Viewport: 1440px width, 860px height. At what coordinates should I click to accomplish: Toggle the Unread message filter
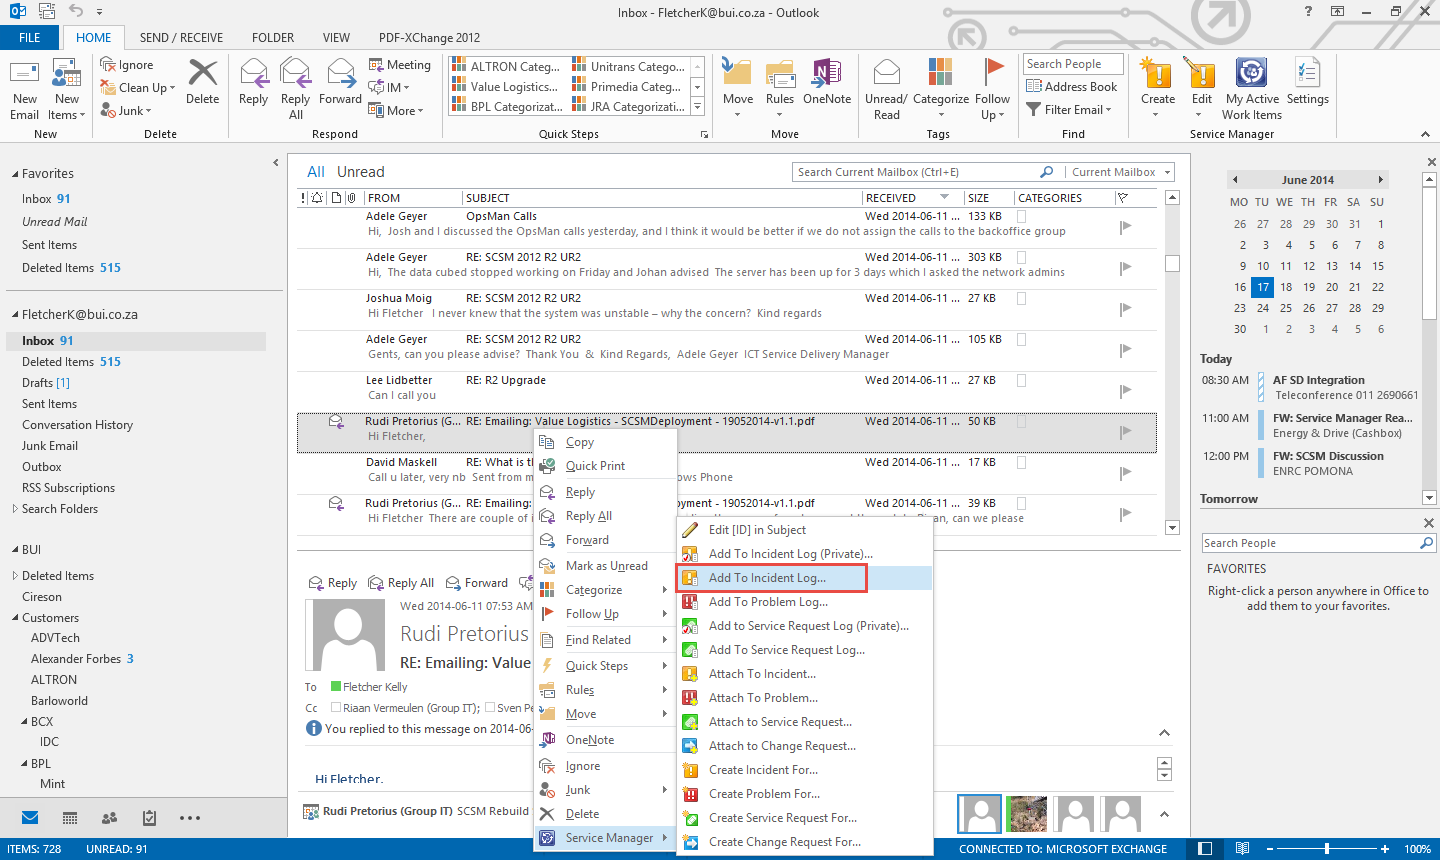tap(360, 172)
